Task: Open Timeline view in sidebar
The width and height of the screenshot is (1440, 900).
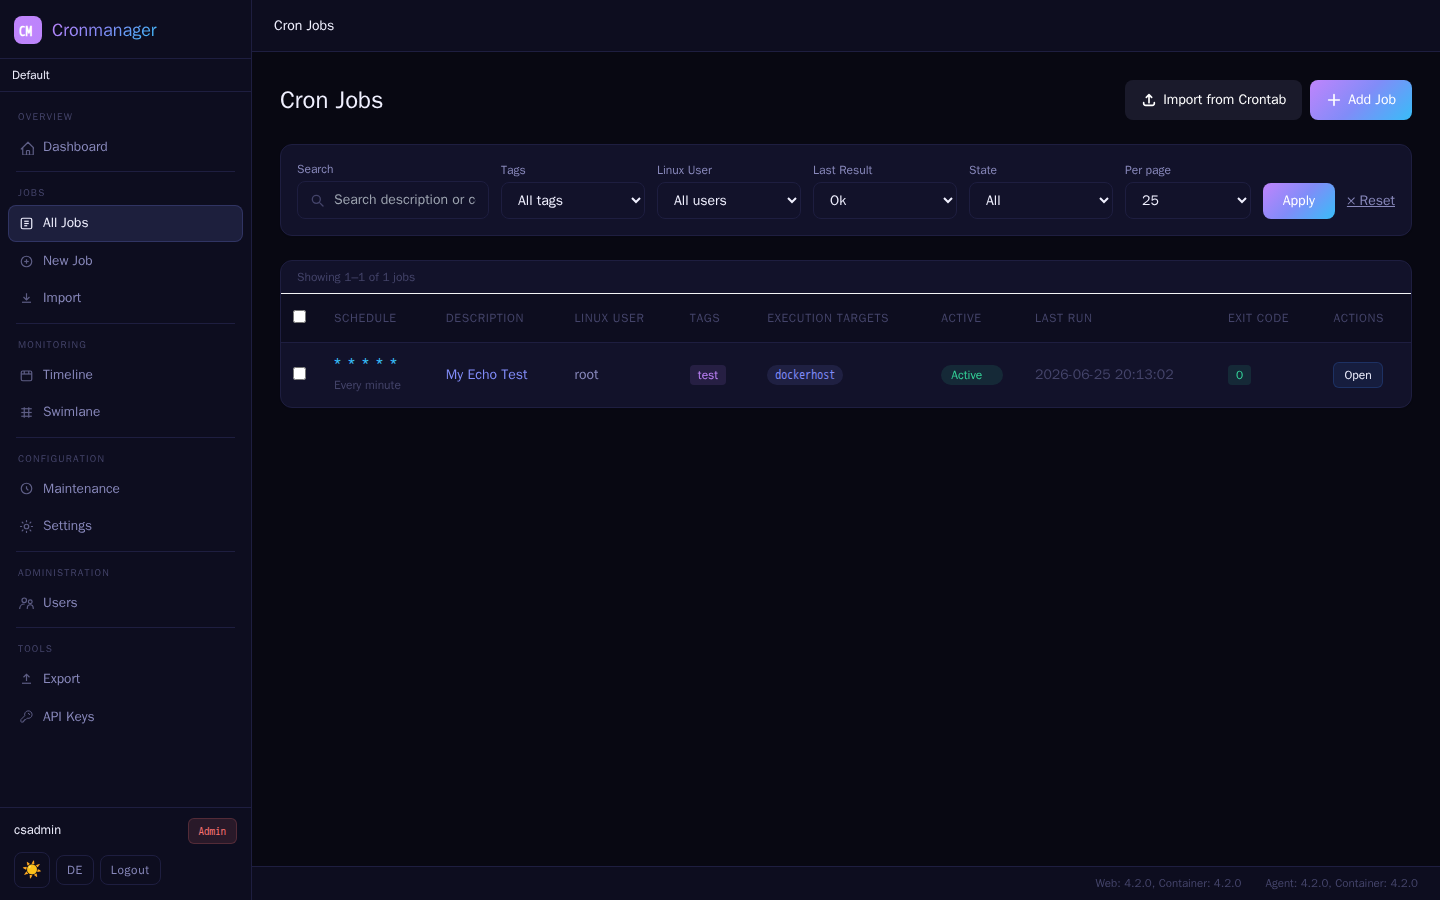Action: 125,375
